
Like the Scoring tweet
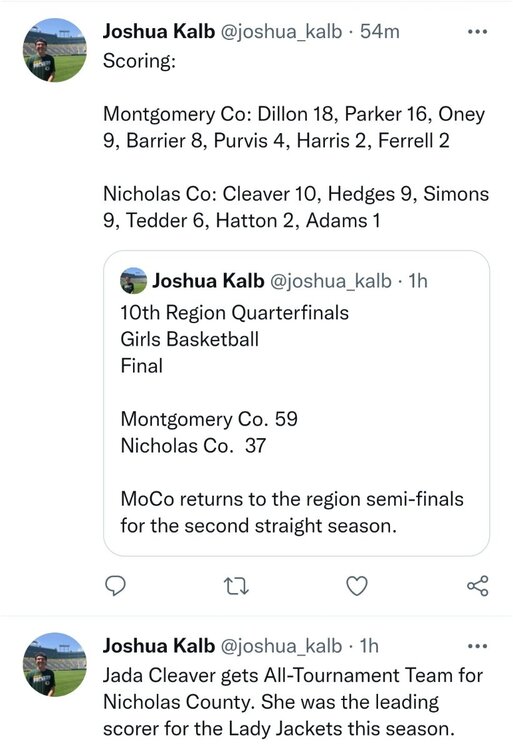[357, 586]
